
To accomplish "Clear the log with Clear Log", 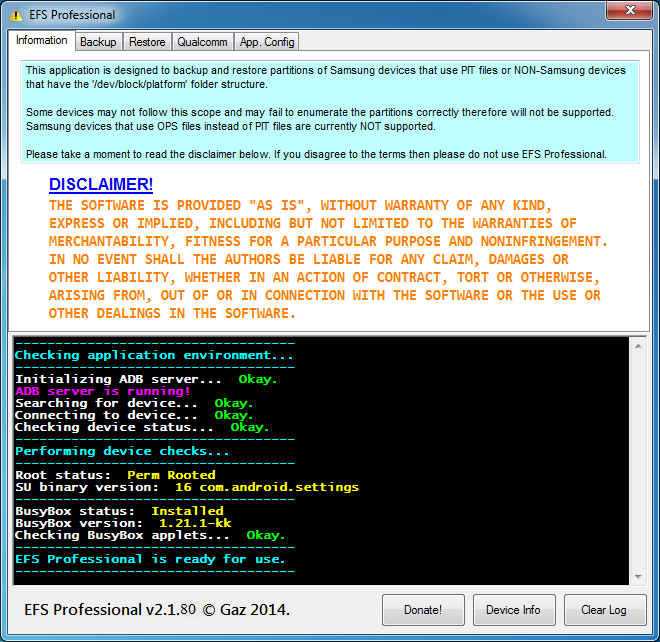I will click(x=604, y=610).
